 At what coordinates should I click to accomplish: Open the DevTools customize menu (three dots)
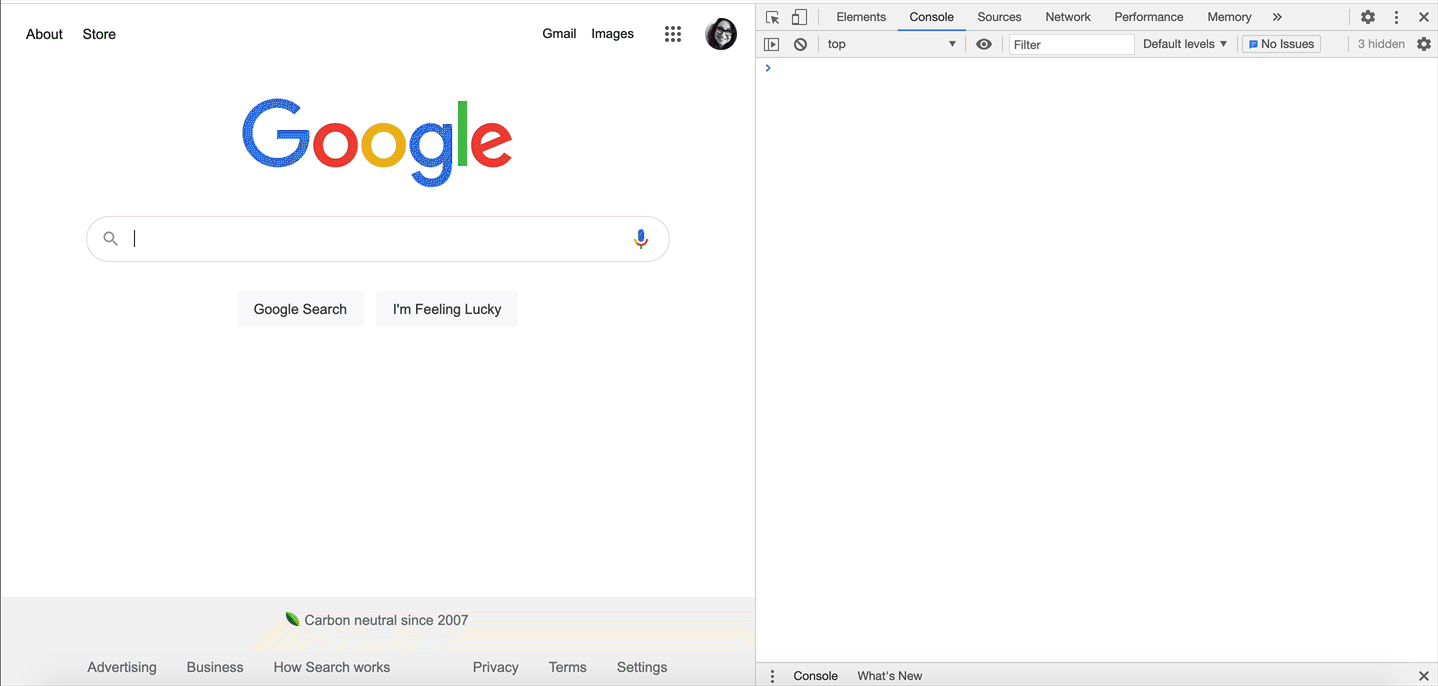coord(1397,17)
